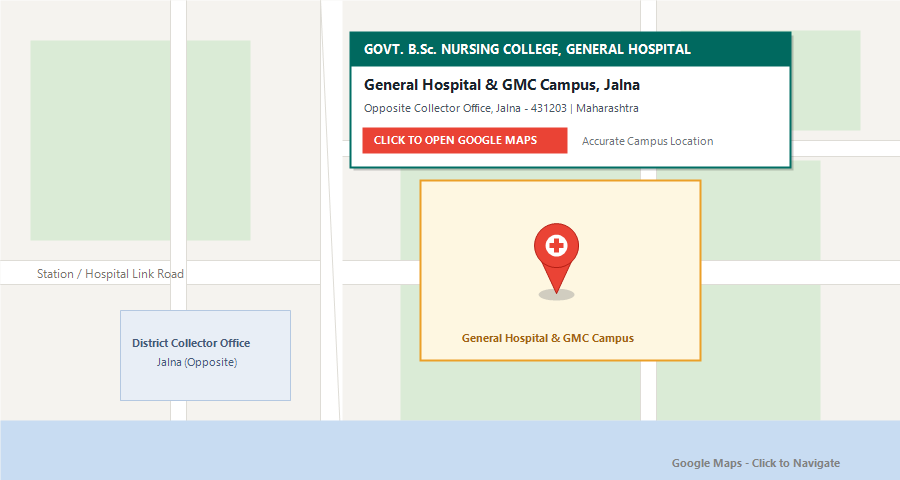
Task: Open Google Maps via the red button
Action: 465,140
